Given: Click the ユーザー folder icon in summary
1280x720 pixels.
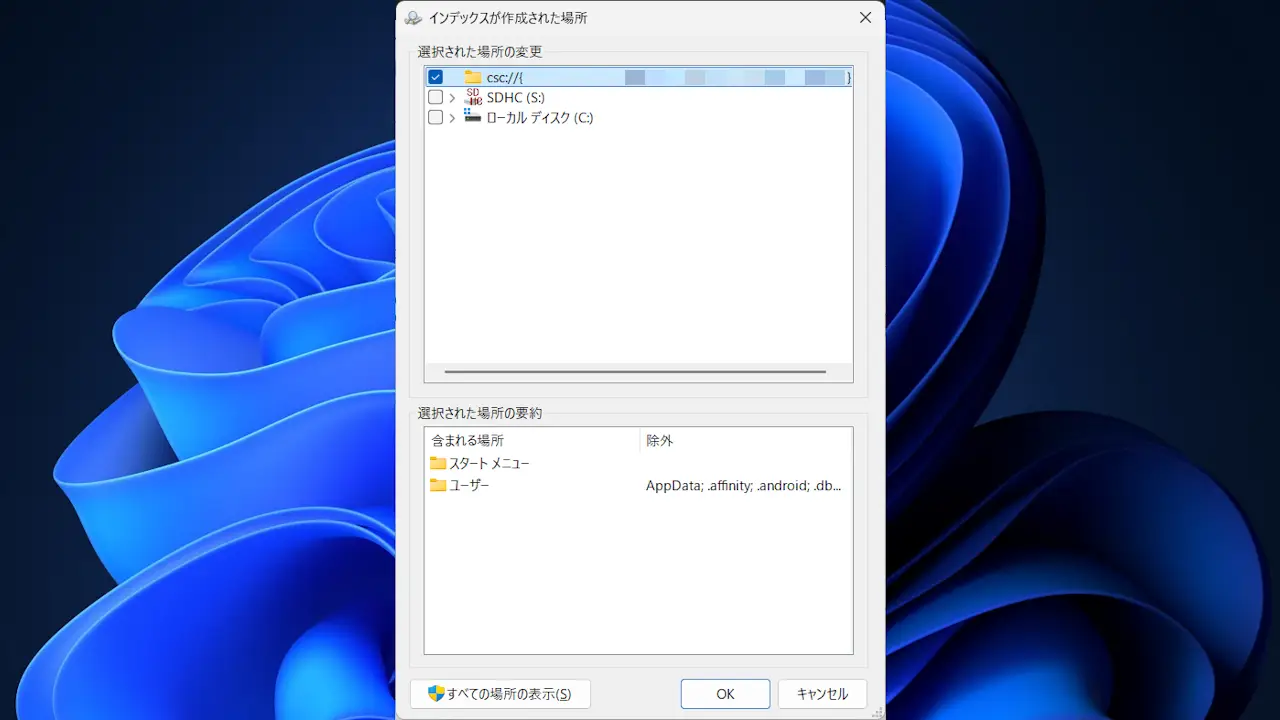Looking at the screenshot, I should tap(438, 485).
